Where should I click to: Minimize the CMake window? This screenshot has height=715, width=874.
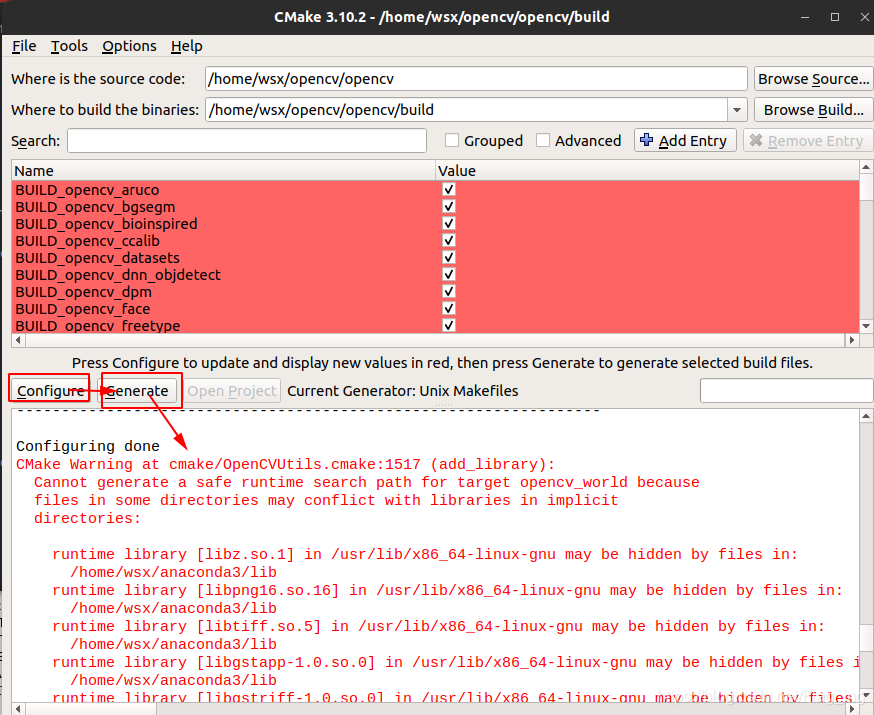point(805,17)
